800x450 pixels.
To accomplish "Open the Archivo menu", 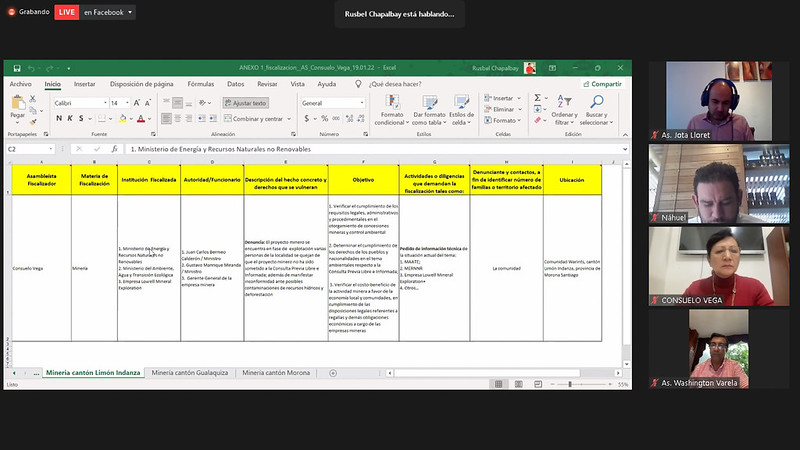I will pyautogui.click(x=20, y=84).
